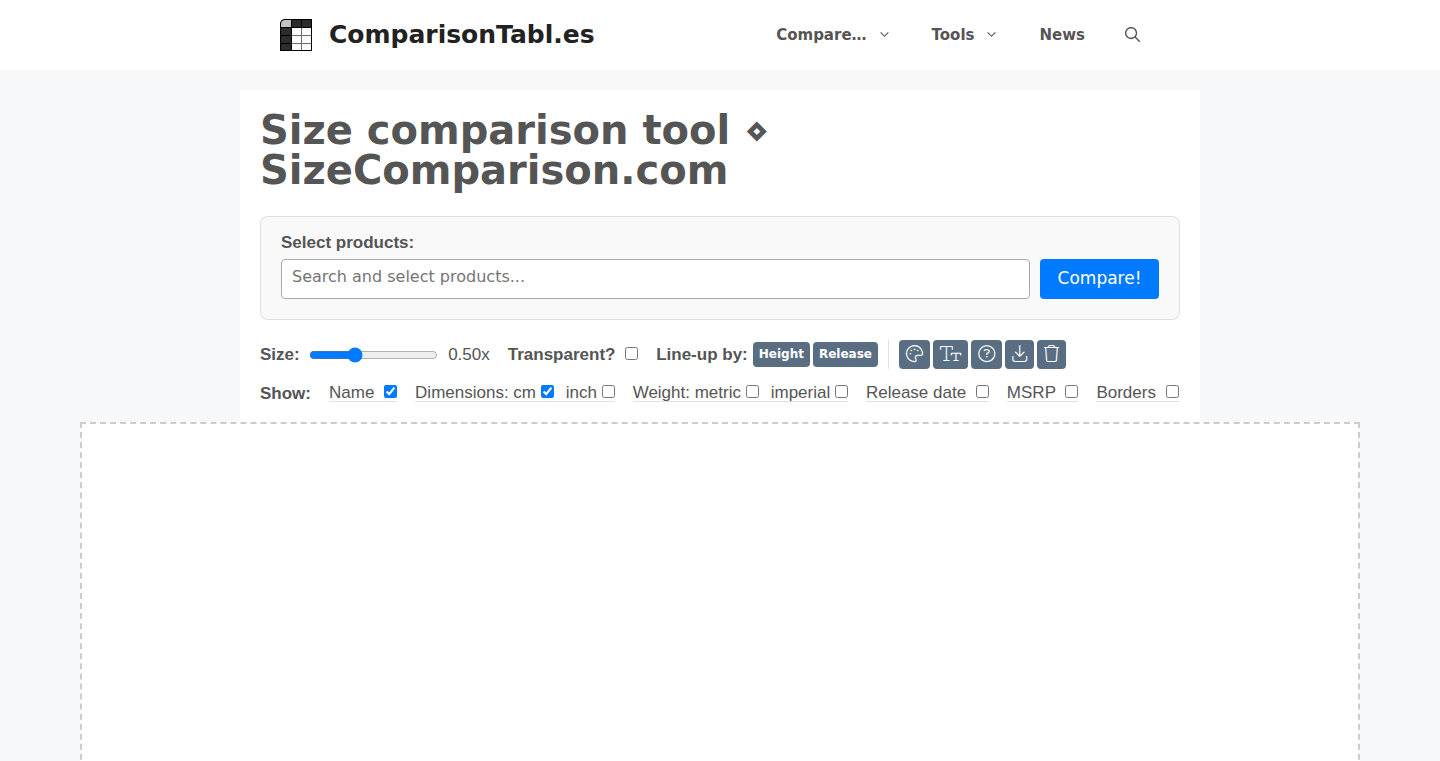Line up products by Release
The width and height of the screenshot is (1440, 761).
(845, 354)
